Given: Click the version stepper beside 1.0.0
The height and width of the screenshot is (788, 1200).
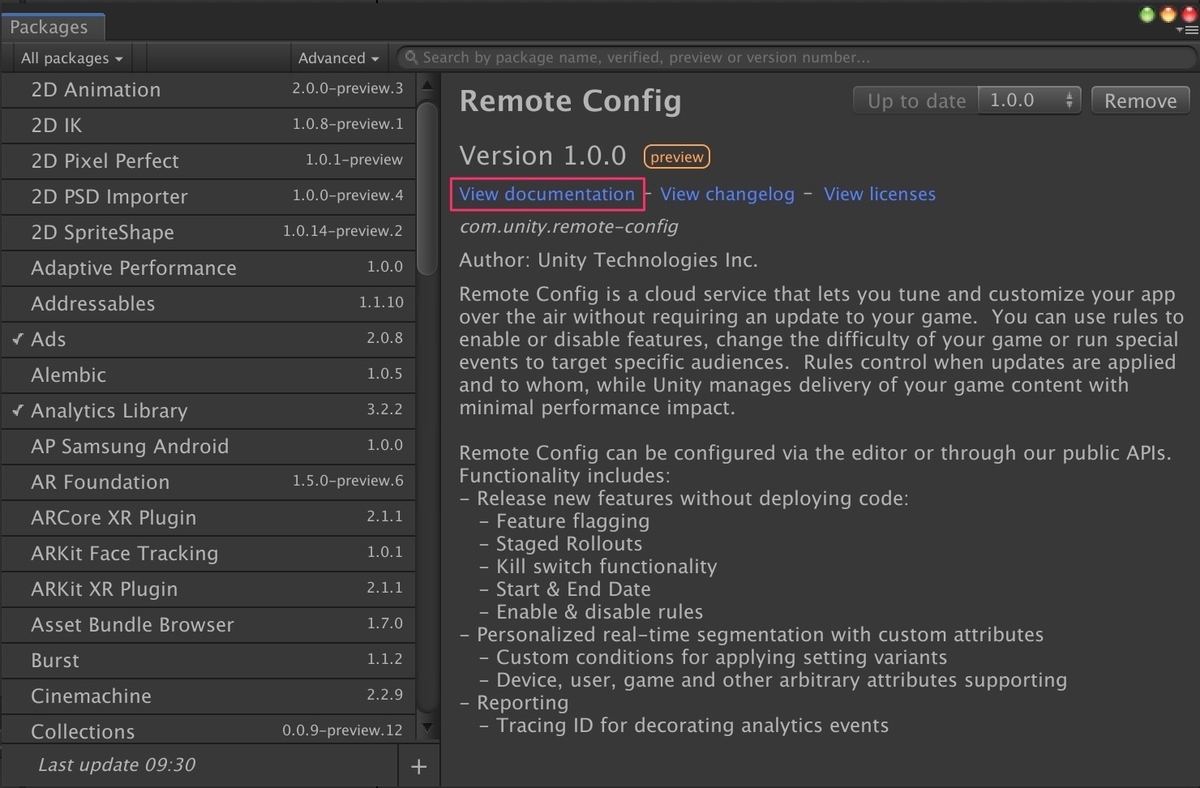Looking at the screenshot, I should [x=1069, y=99].
